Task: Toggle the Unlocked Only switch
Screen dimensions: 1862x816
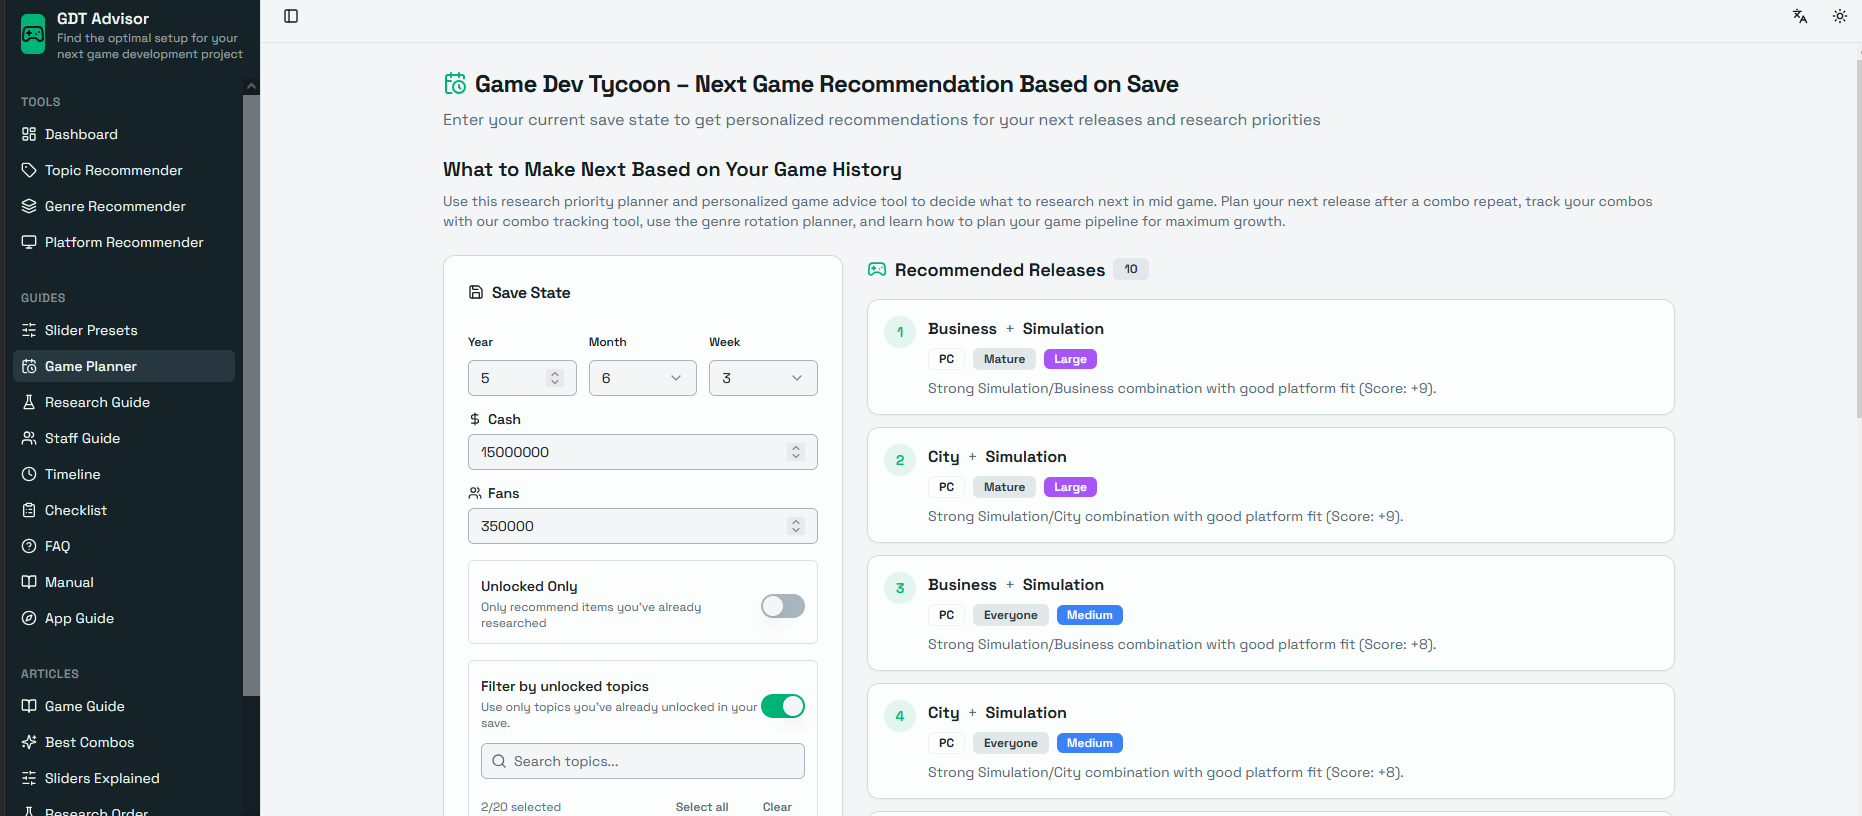Action: (x=782, y=606)
